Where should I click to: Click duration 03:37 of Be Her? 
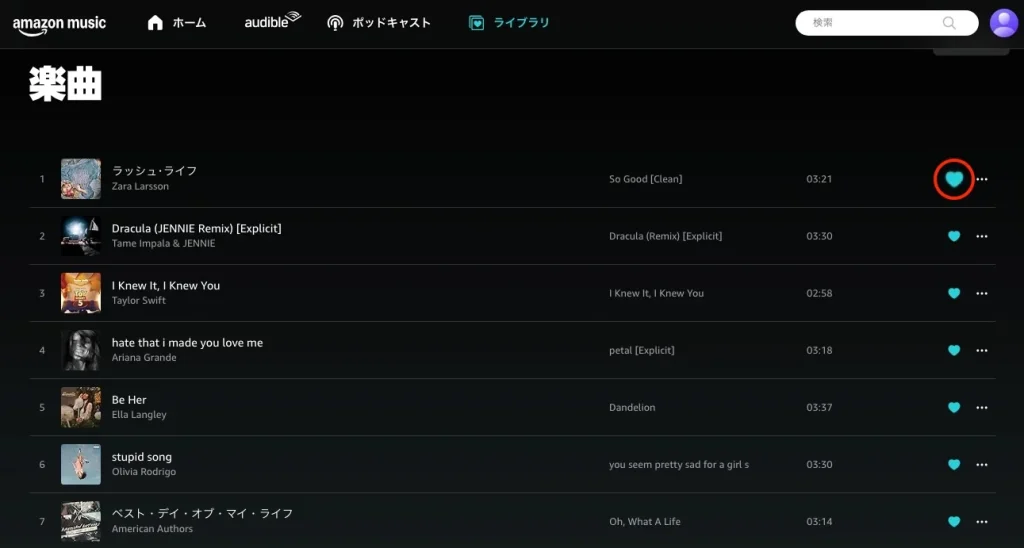[819, 408]
